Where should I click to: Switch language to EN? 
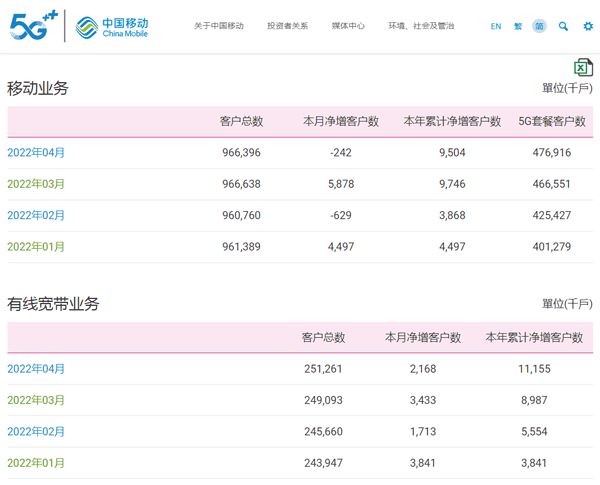[496, 26]
